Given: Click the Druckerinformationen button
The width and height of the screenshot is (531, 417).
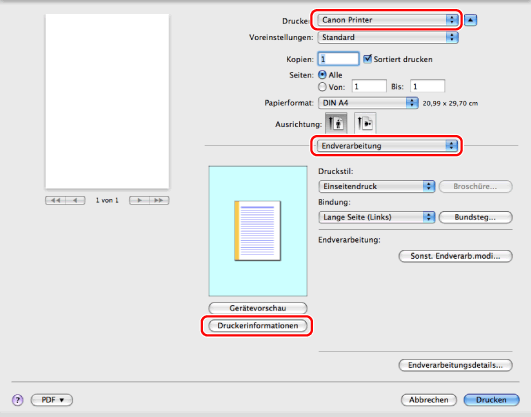Looking at the screenshot, I should click(258, 326).
